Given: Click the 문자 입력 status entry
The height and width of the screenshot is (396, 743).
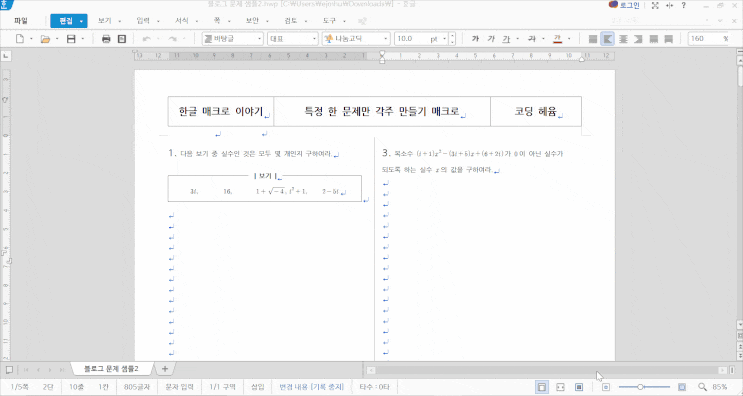Looking at the screenshot, I should pyautogui.click(x=180, y=387).
